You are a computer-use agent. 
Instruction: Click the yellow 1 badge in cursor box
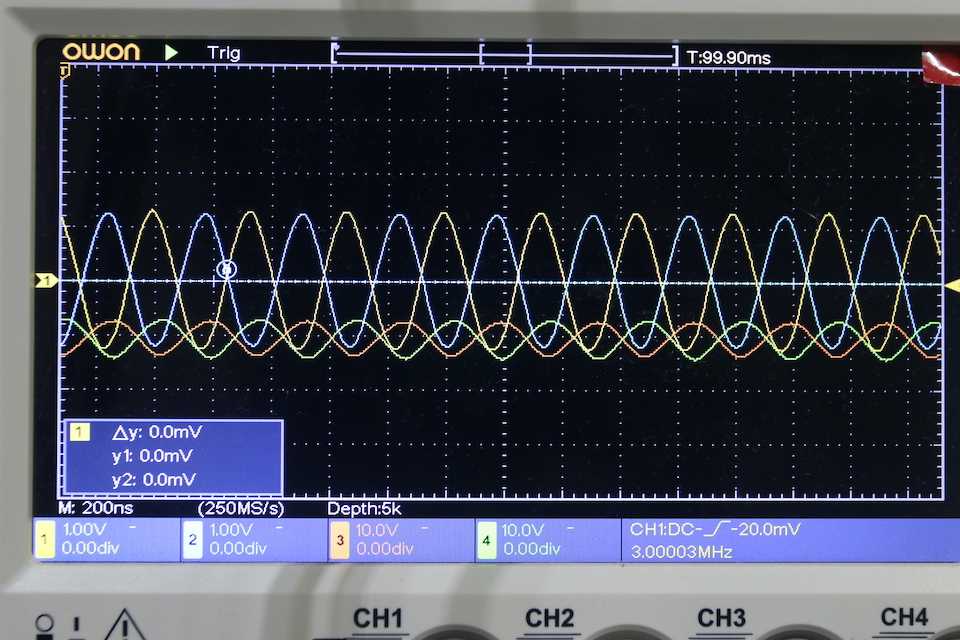coord(80,432)
